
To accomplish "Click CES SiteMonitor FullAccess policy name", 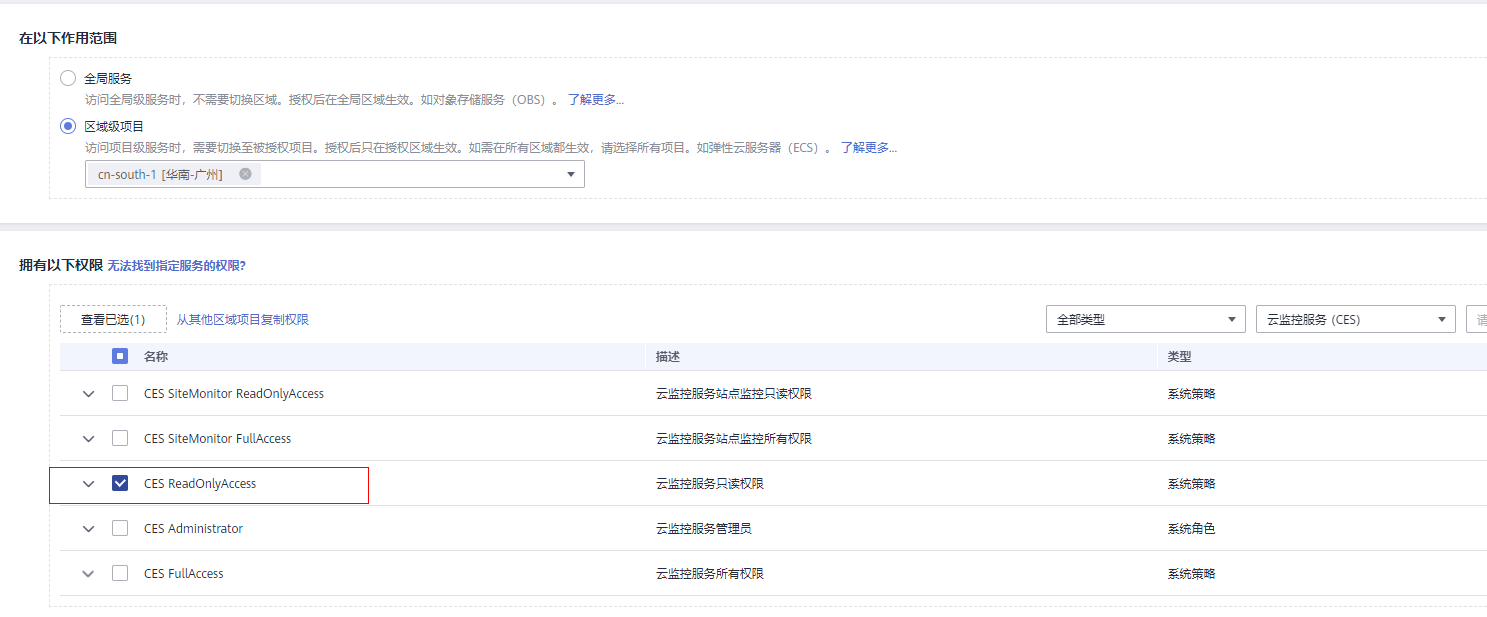I will pos(217,439).
